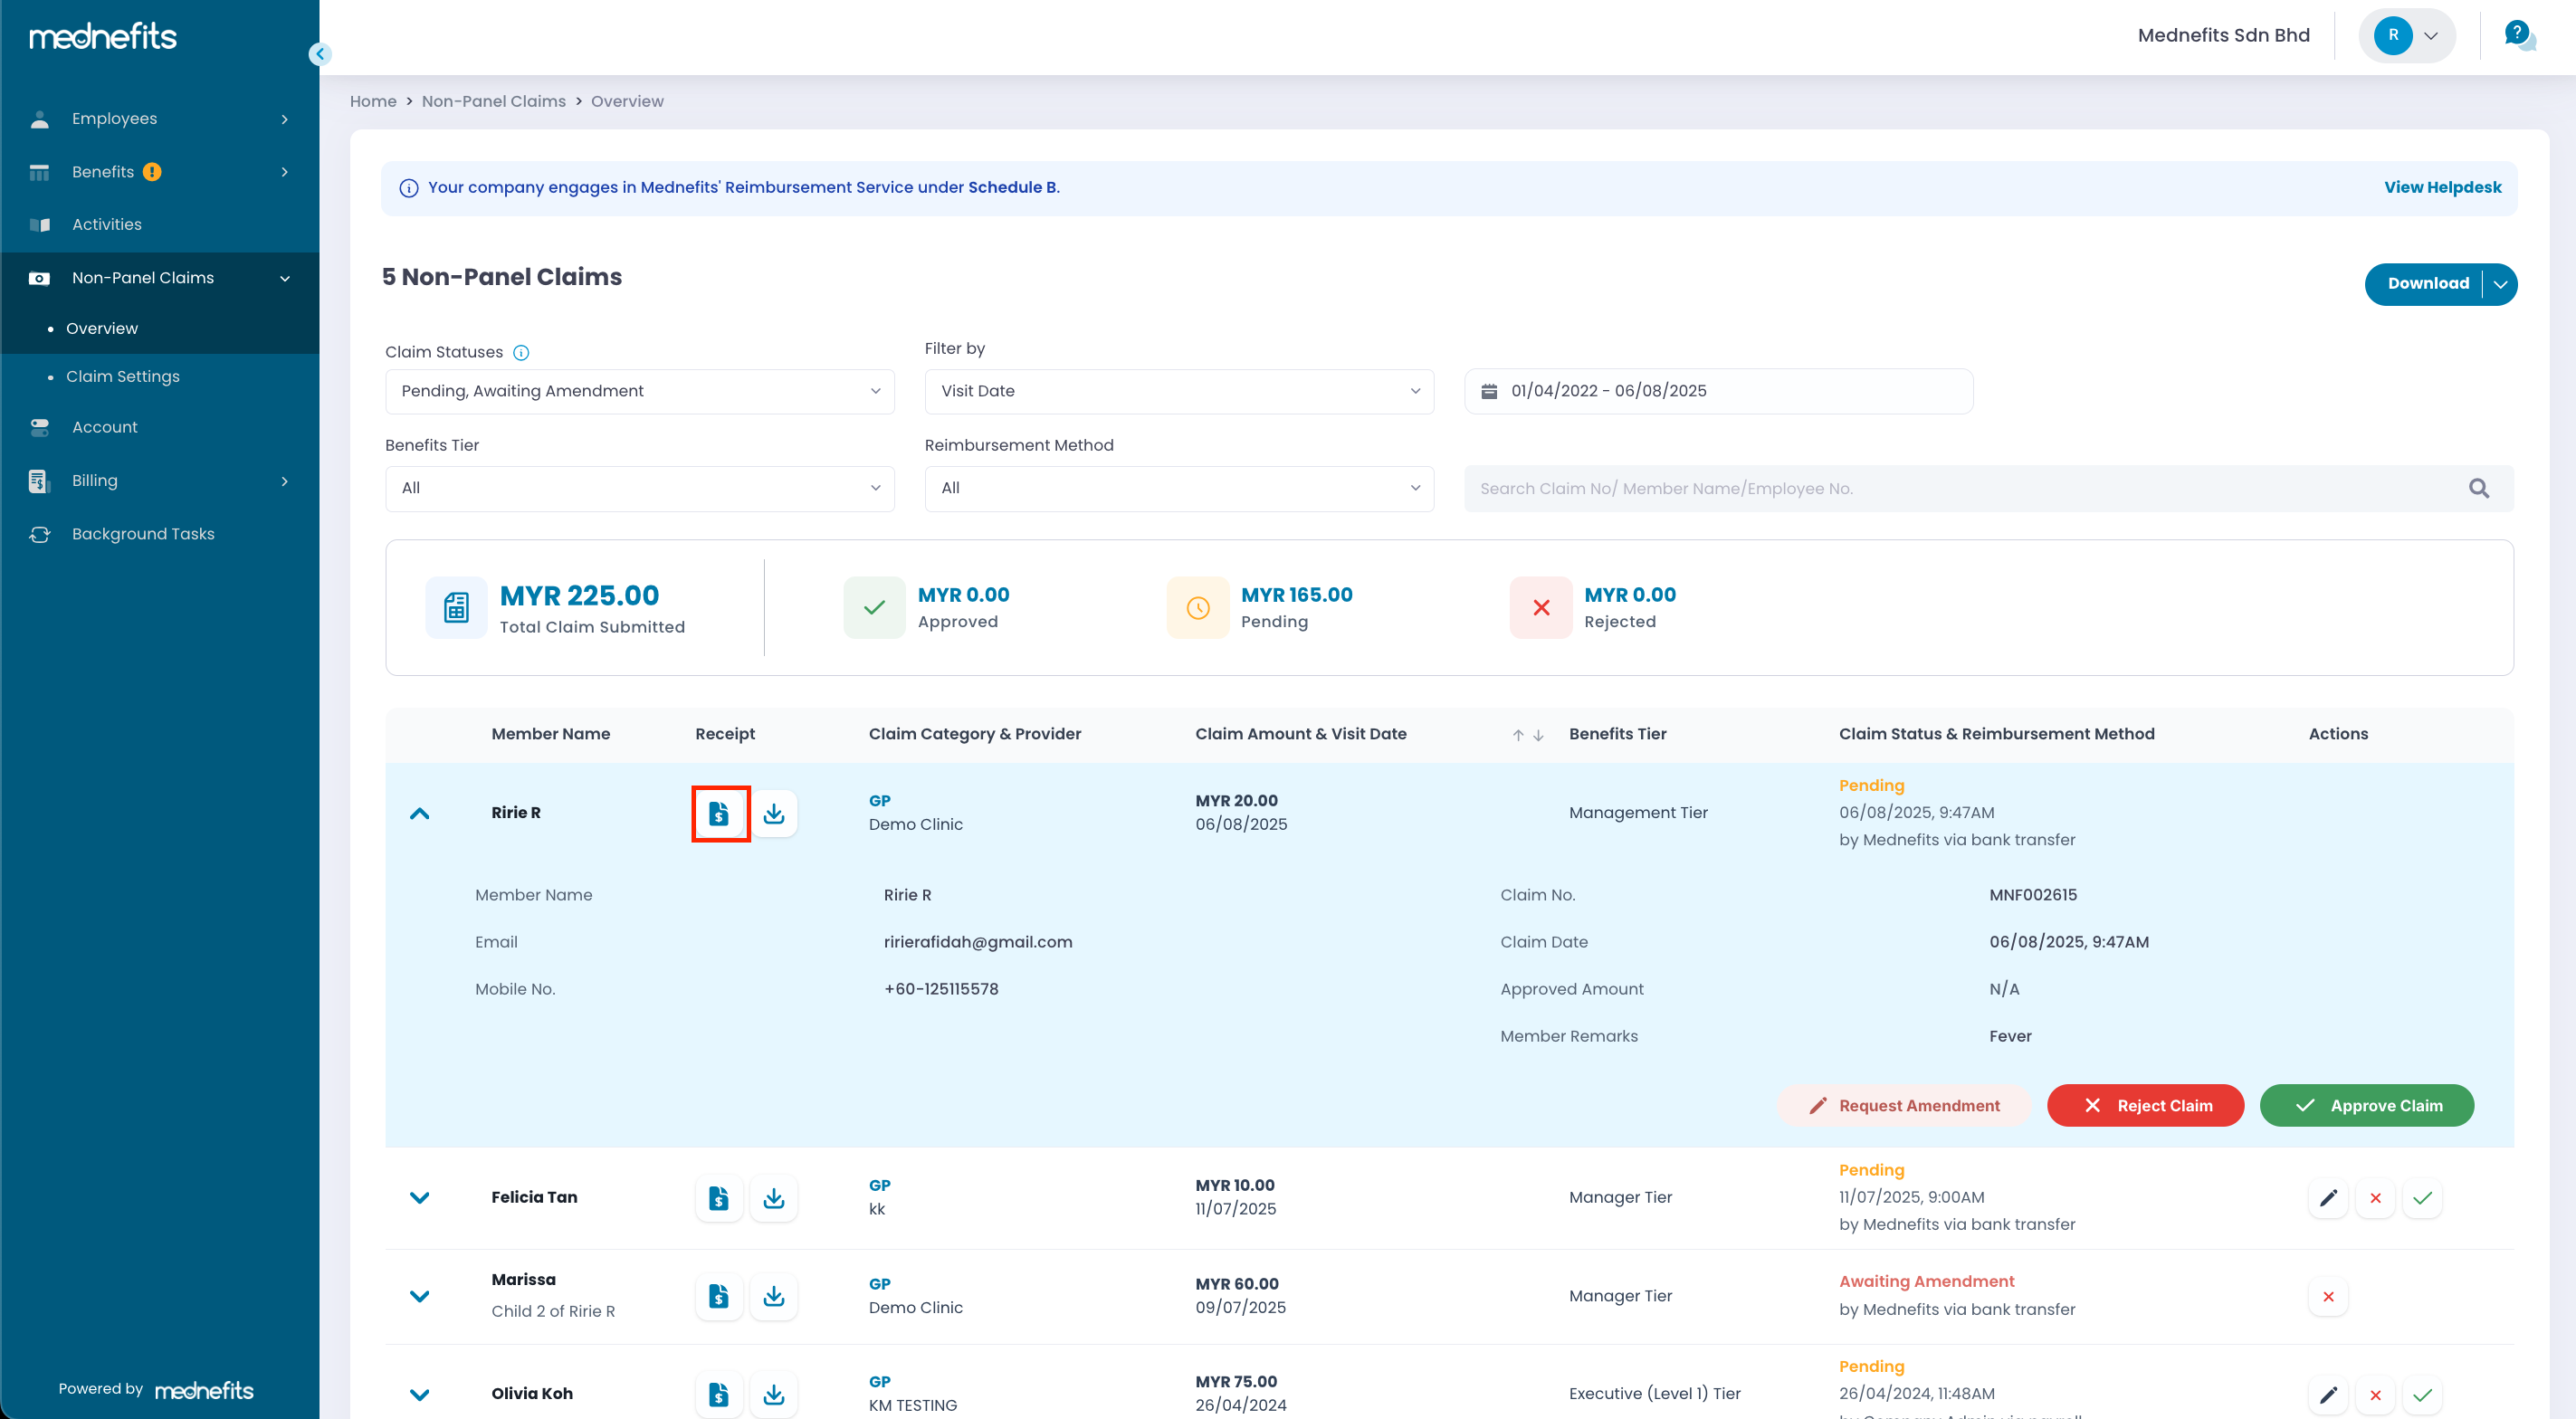View Felicia Tan's receipt document

(x=719, y=1197)
